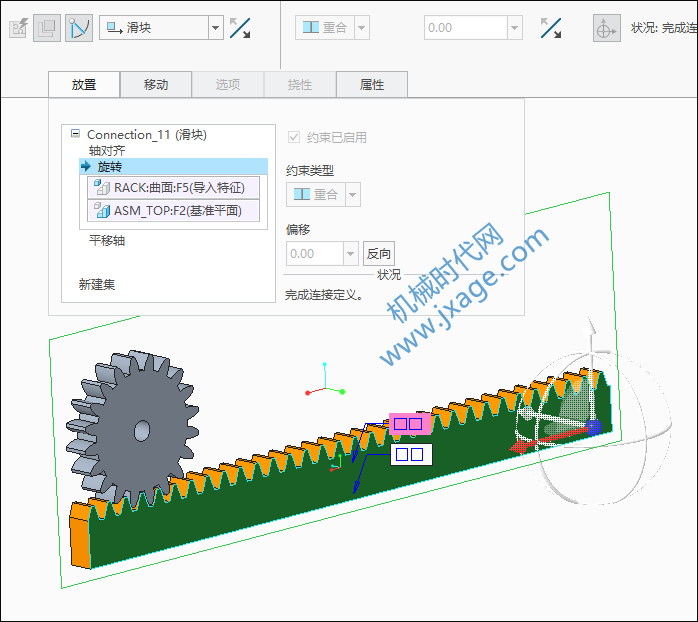Toggle the 约束已启用 checkbox
This screenshot has width=698, height=622.
point(294,137)
